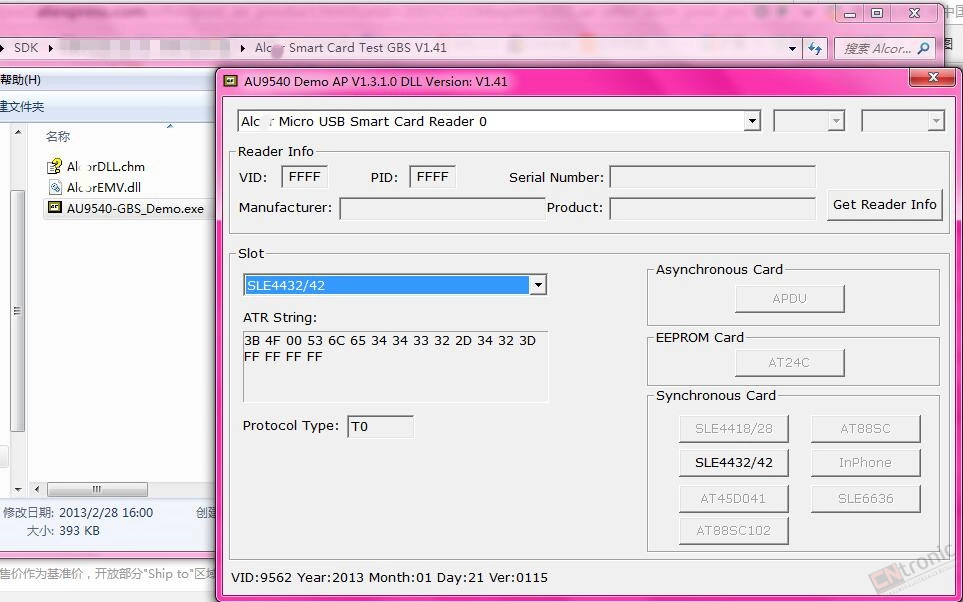The height and width of the screenshot is (602, 963).
Task: Open the AlcorDLL.chm help file icon
Action: tap(55, 166)
